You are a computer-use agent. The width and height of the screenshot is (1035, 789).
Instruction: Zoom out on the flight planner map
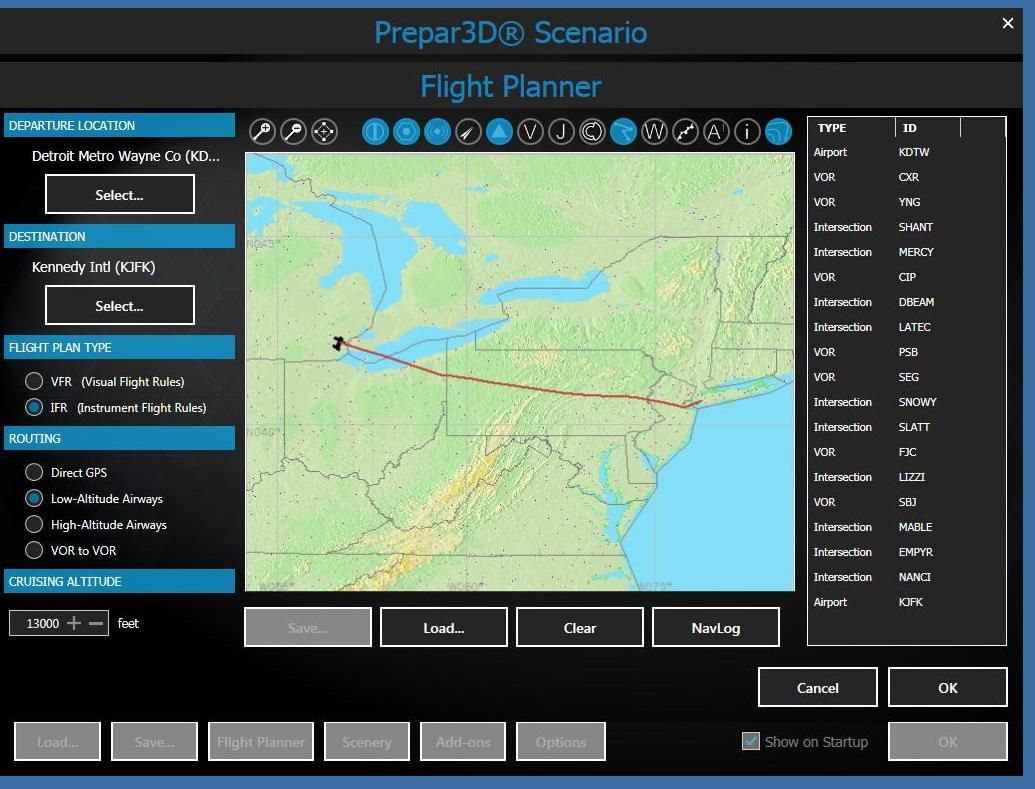293,132
